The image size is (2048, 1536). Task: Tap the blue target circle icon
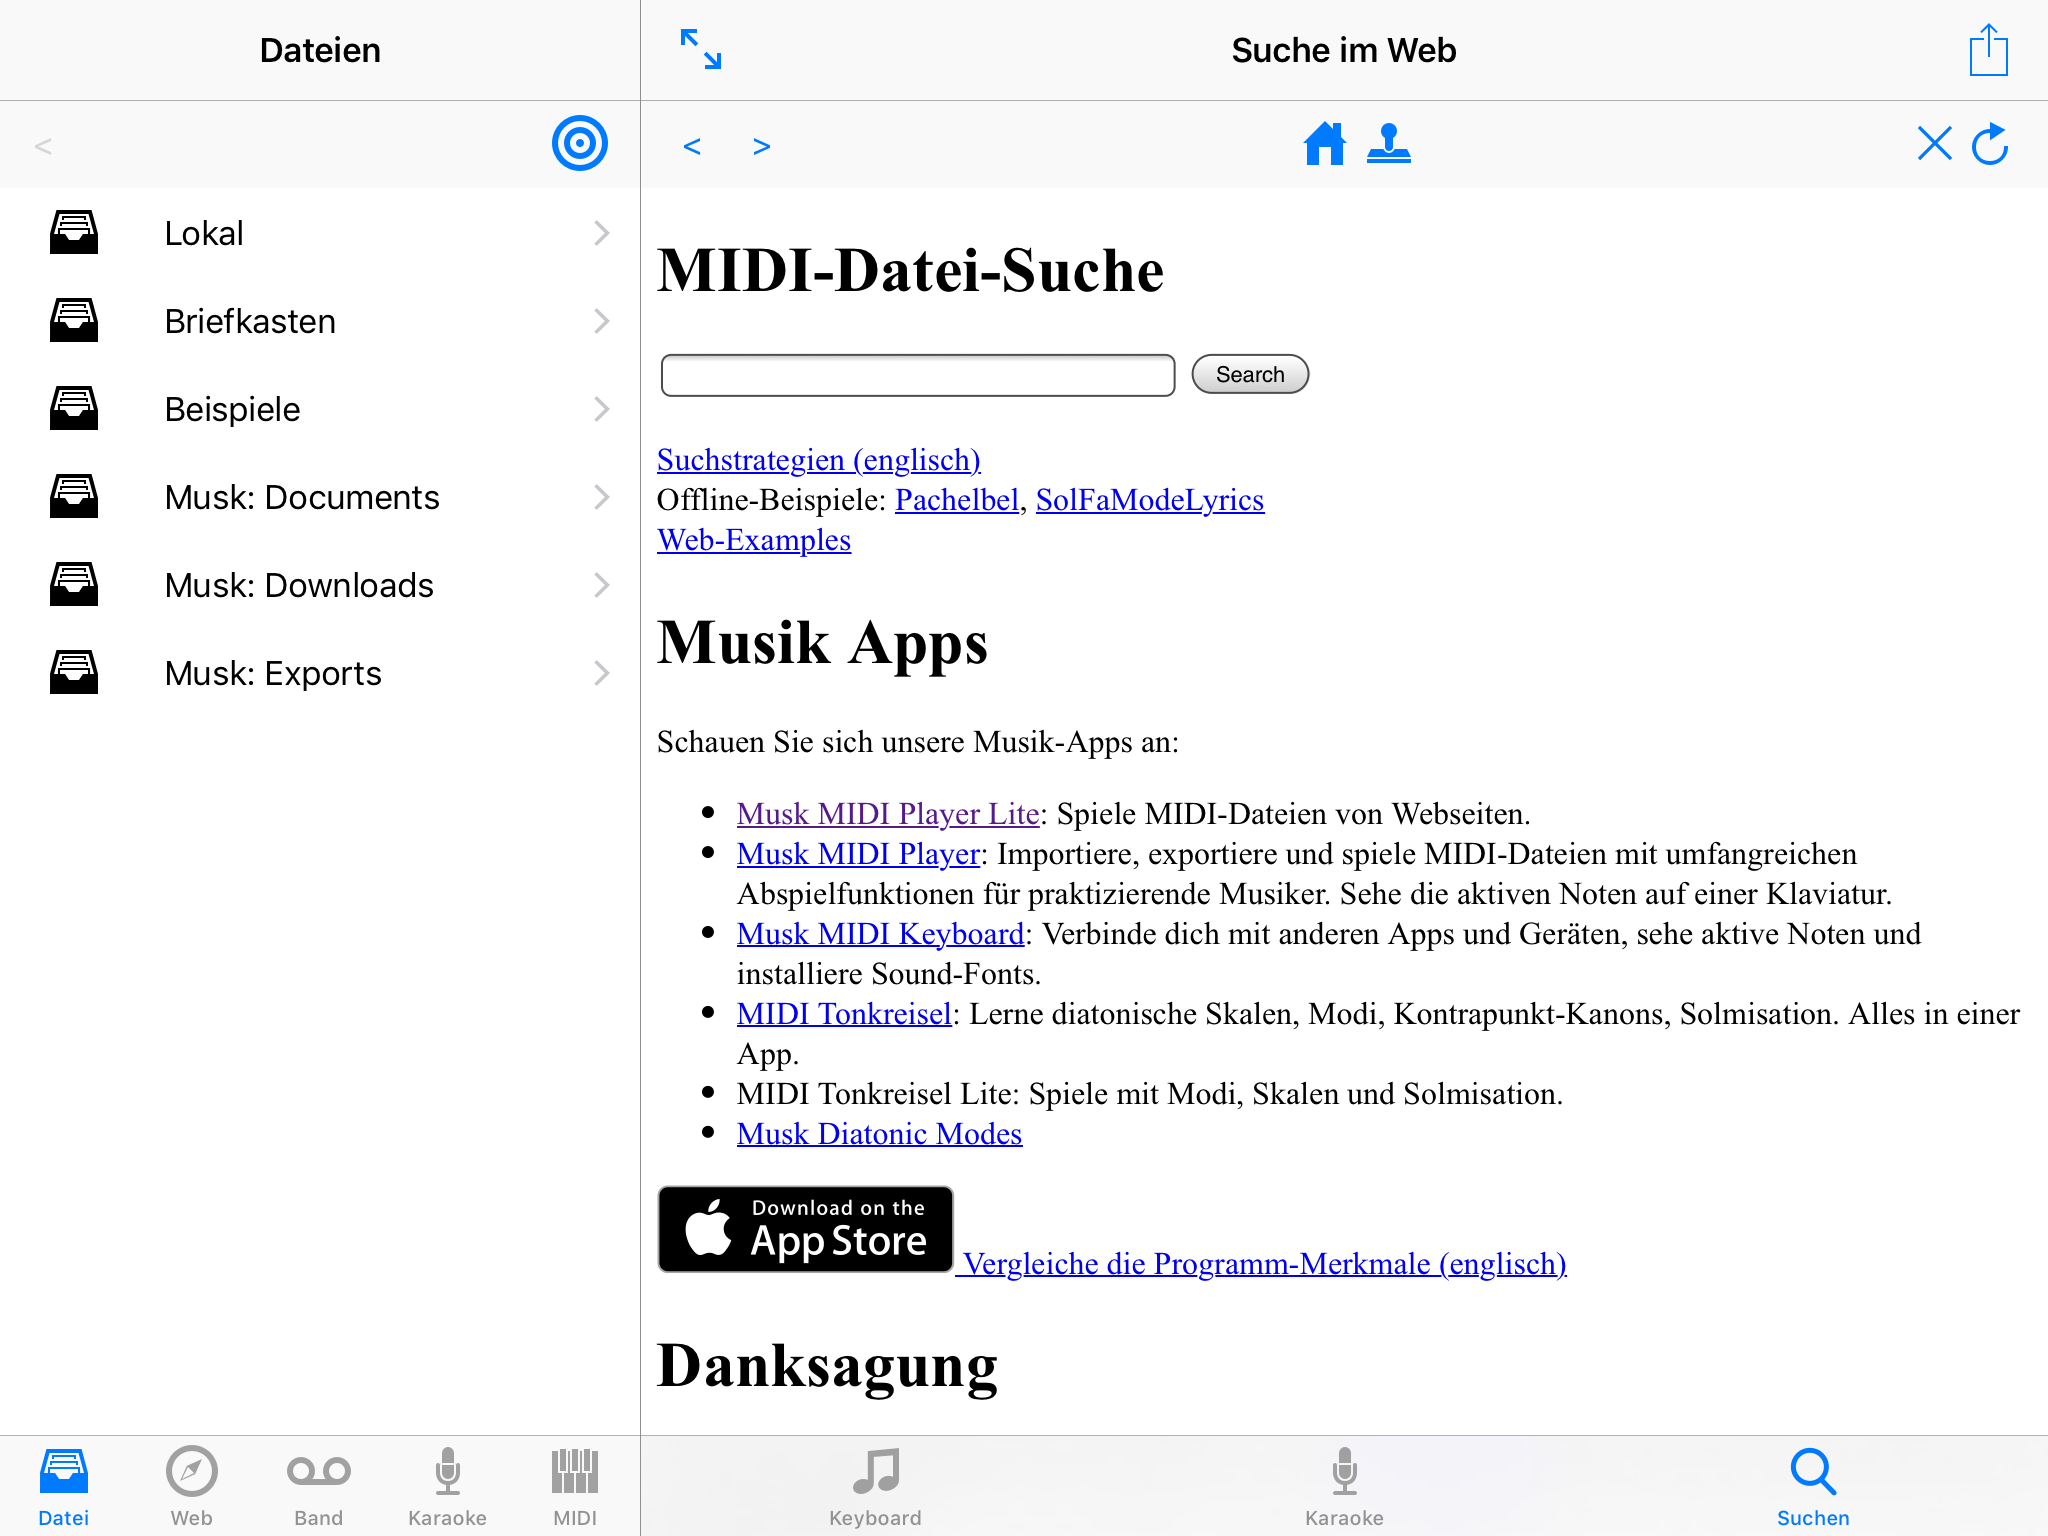pyautogui.click(x=579, y=144)
